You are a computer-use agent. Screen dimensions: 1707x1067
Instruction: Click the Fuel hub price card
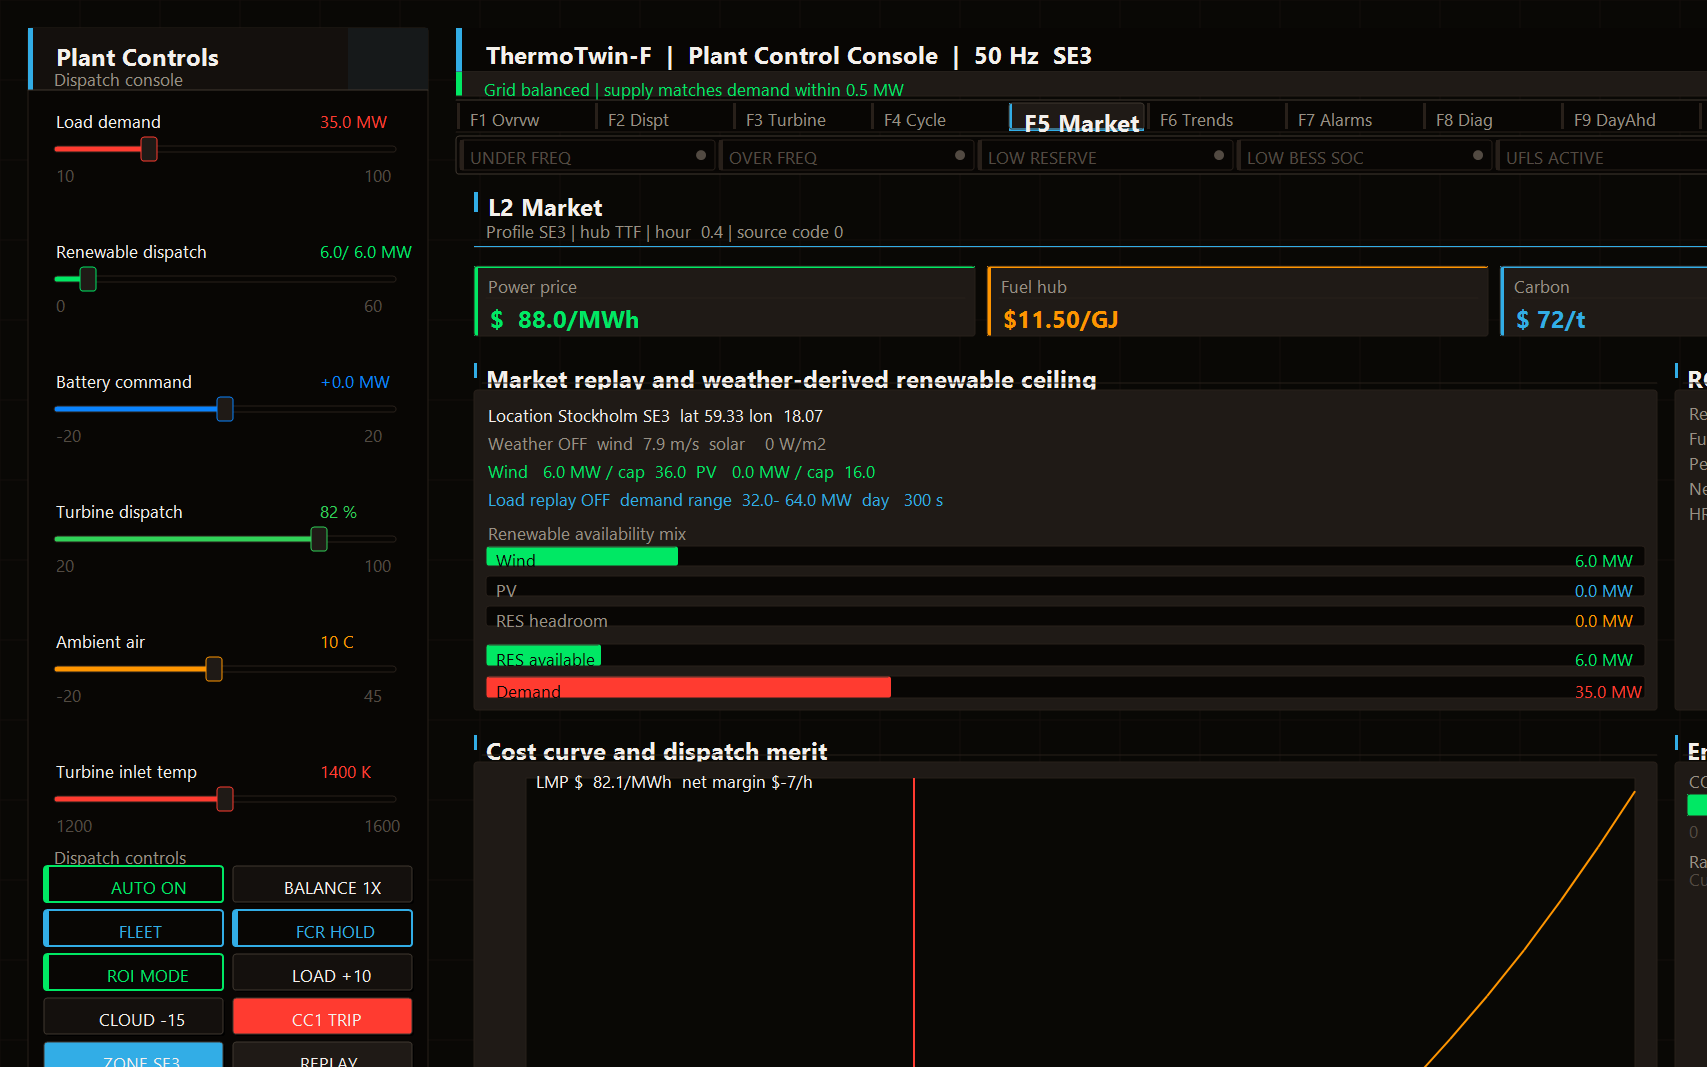tap(1238, 302)
